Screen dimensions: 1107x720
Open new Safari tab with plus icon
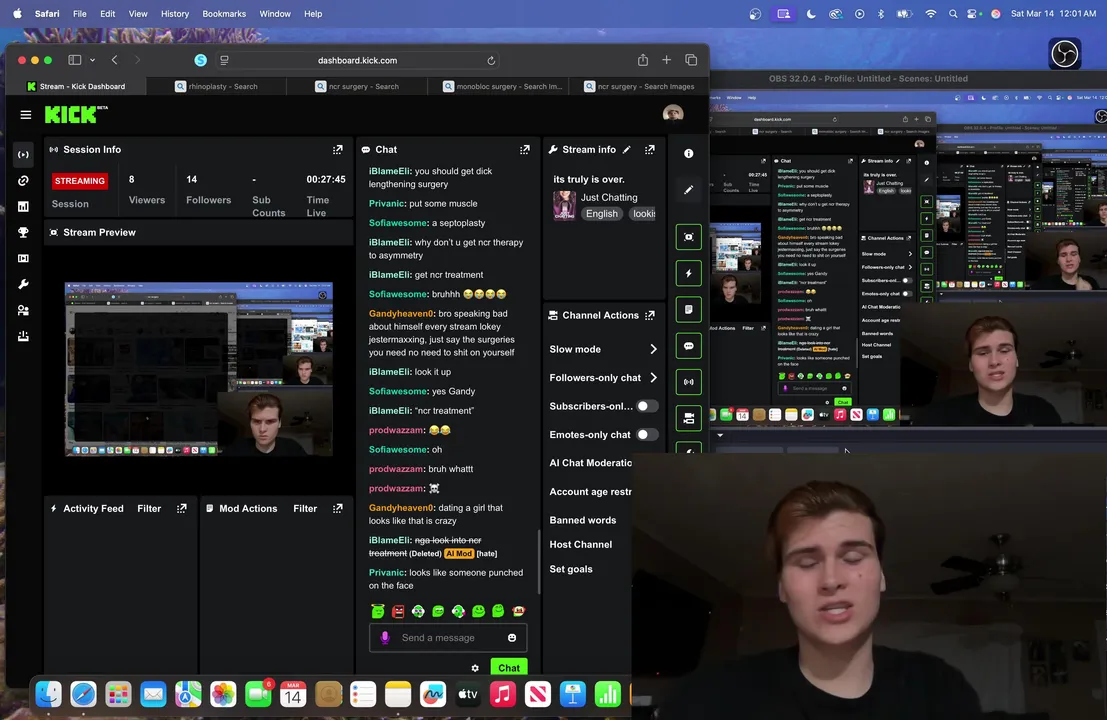666,60
